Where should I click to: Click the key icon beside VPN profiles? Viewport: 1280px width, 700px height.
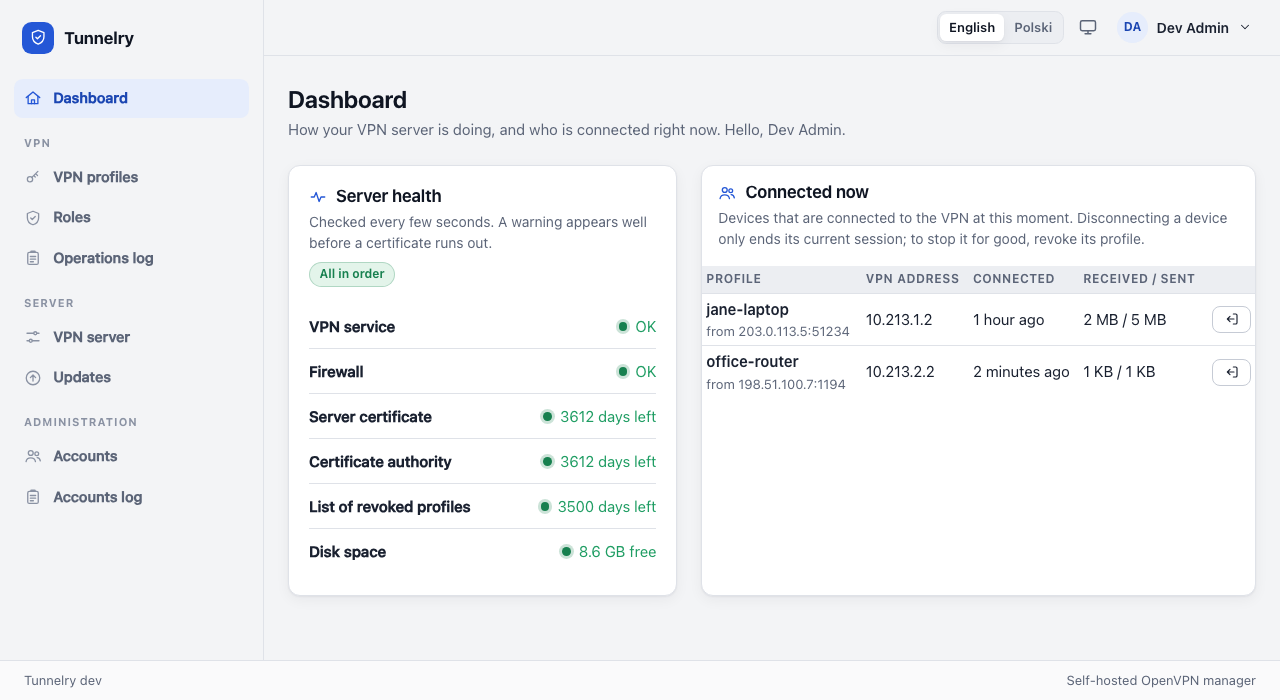point(33,177)
